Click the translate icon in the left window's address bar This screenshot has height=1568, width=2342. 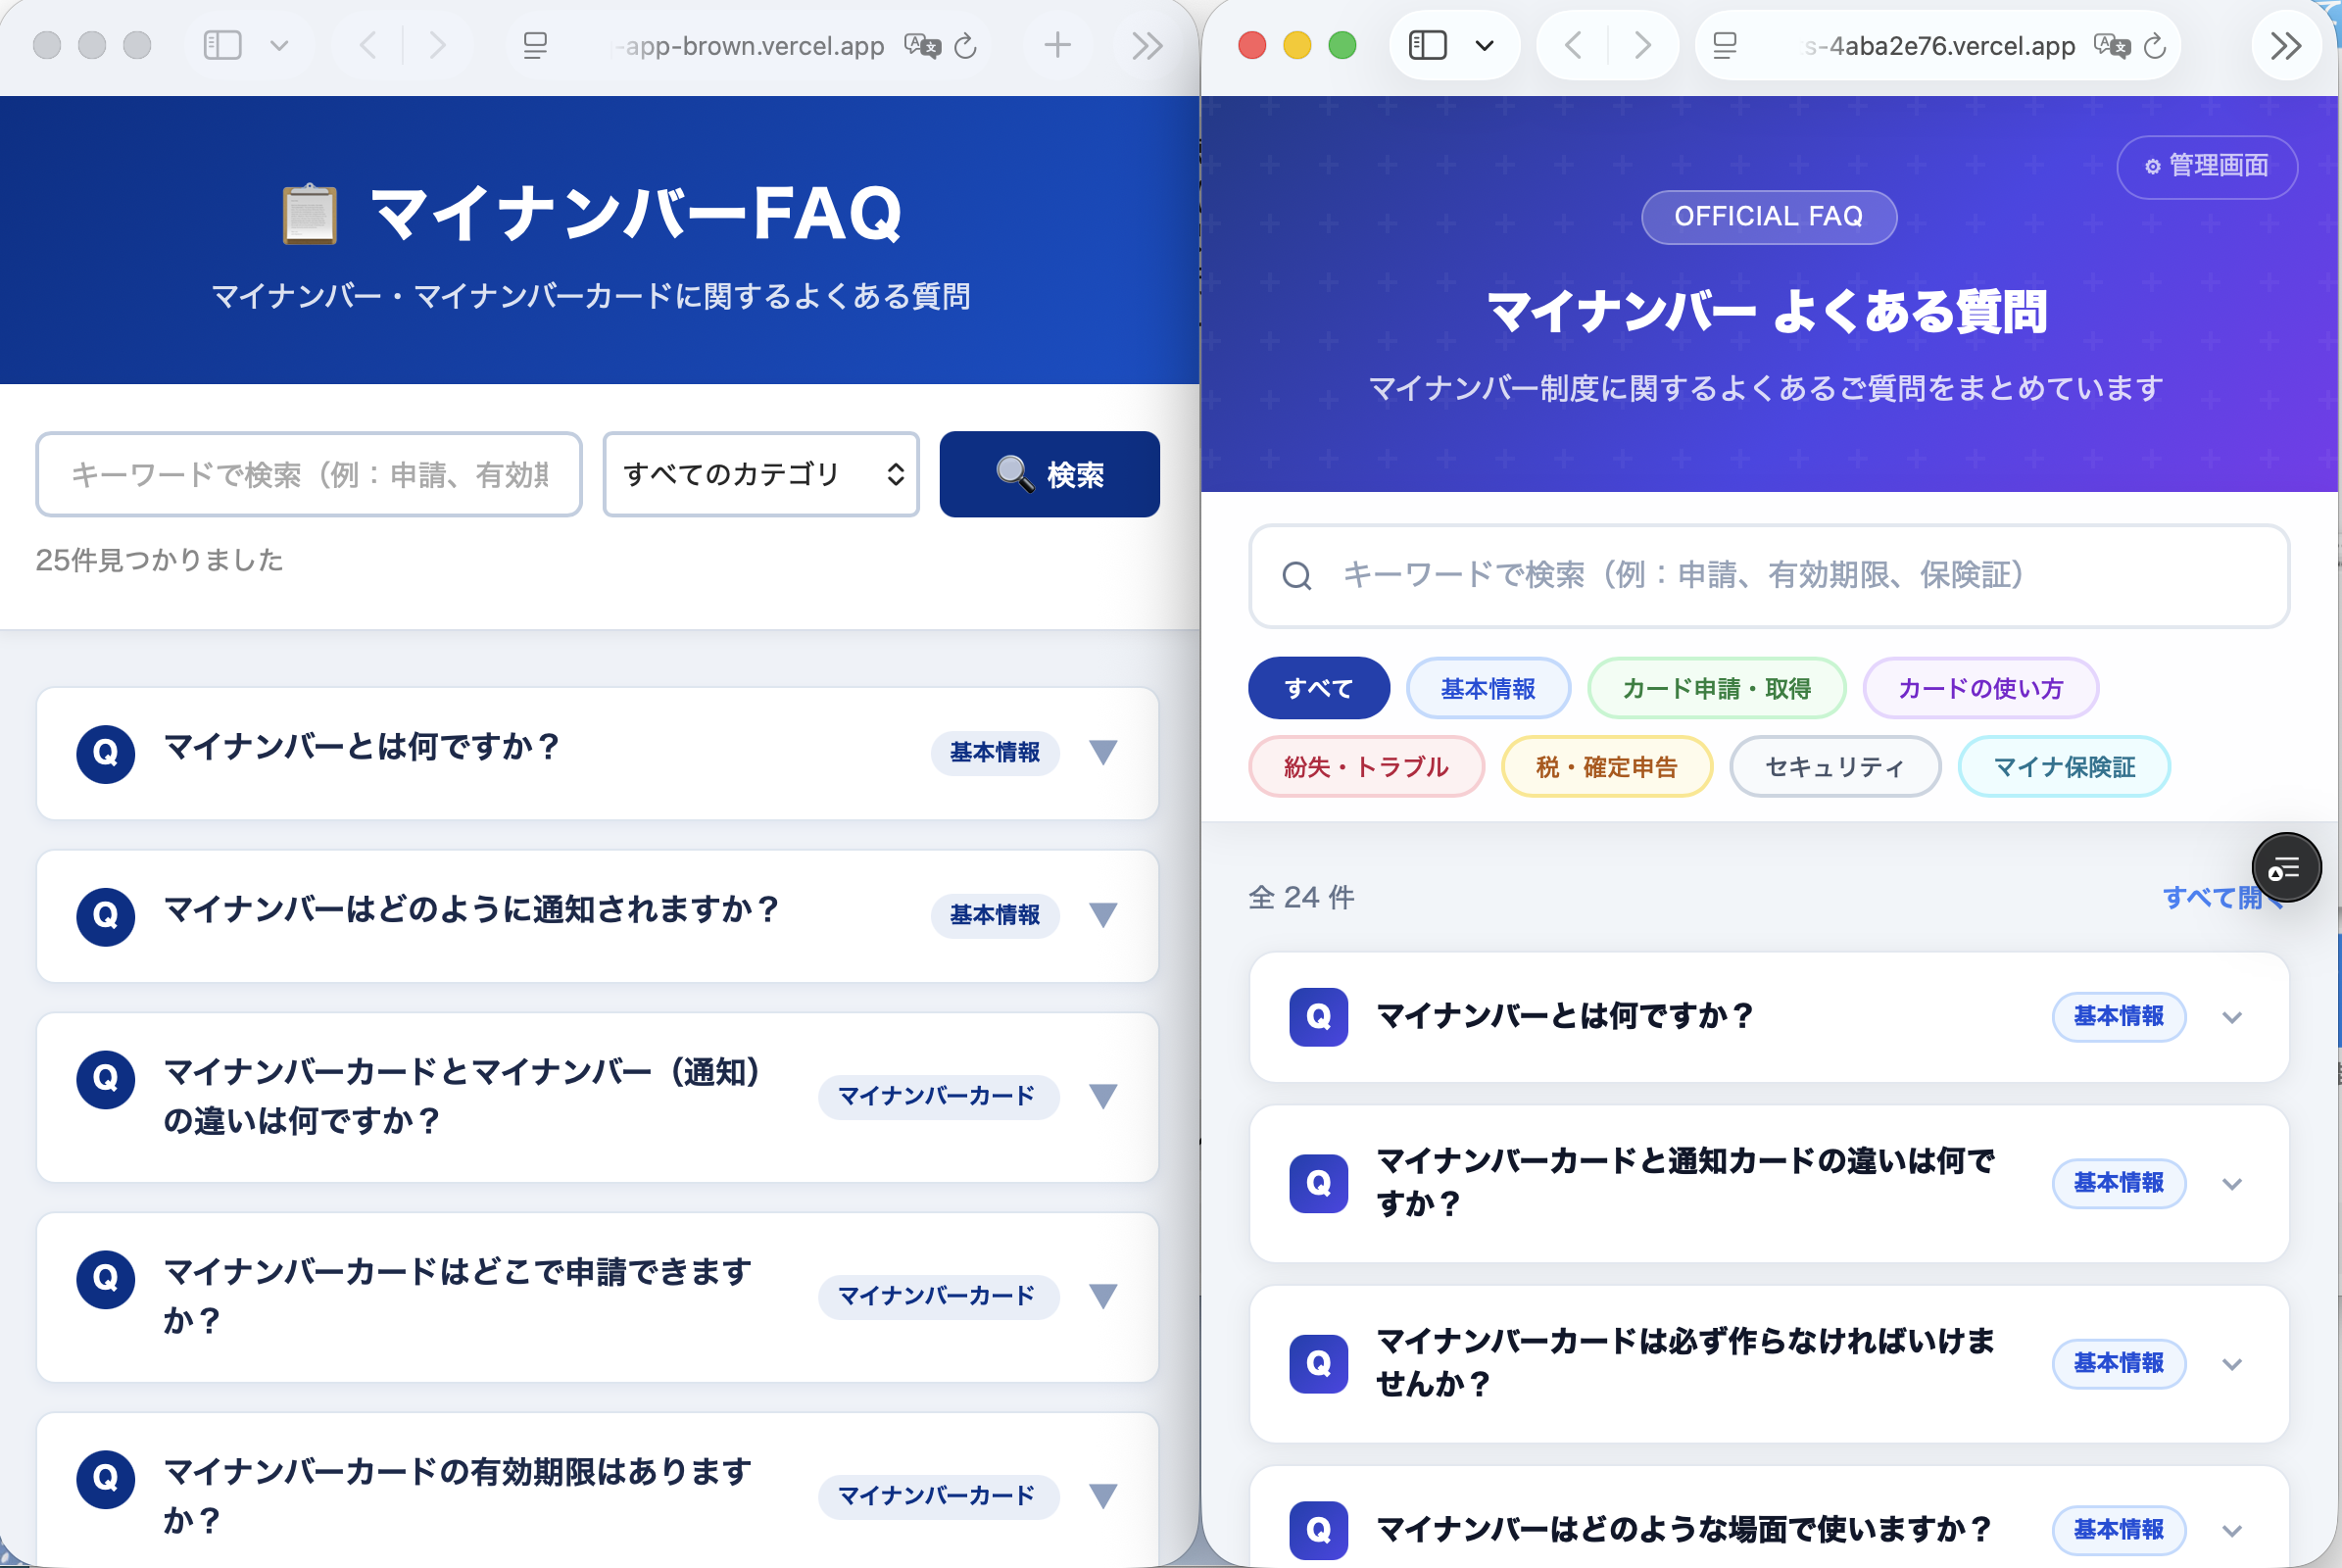tap(921, 45)
